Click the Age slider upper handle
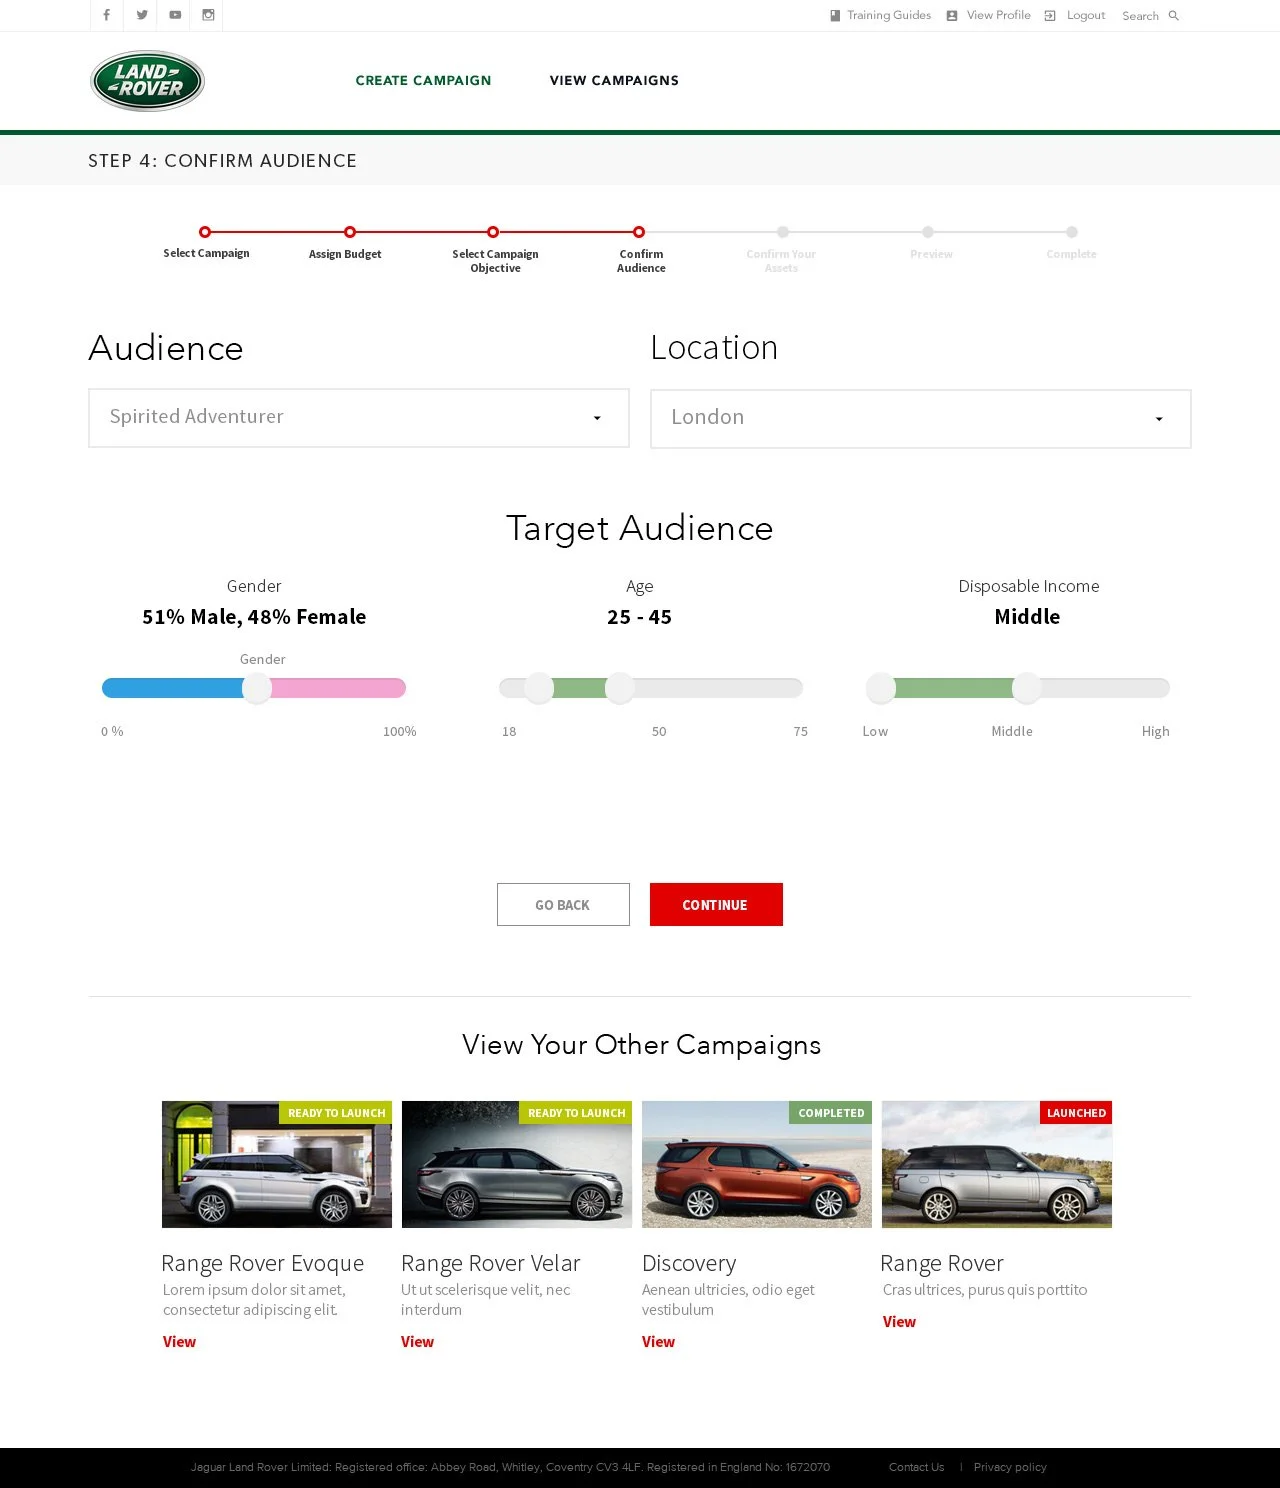The image size is (1280, 1488). pyautogui.click(x=620, y=688)
